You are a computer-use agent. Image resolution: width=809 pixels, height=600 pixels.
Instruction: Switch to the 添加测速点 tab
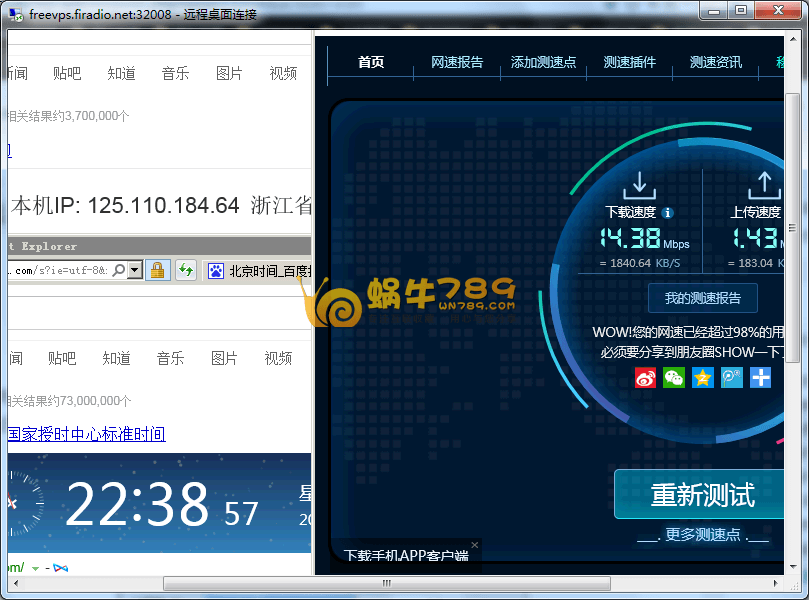[x=543, y=62]
